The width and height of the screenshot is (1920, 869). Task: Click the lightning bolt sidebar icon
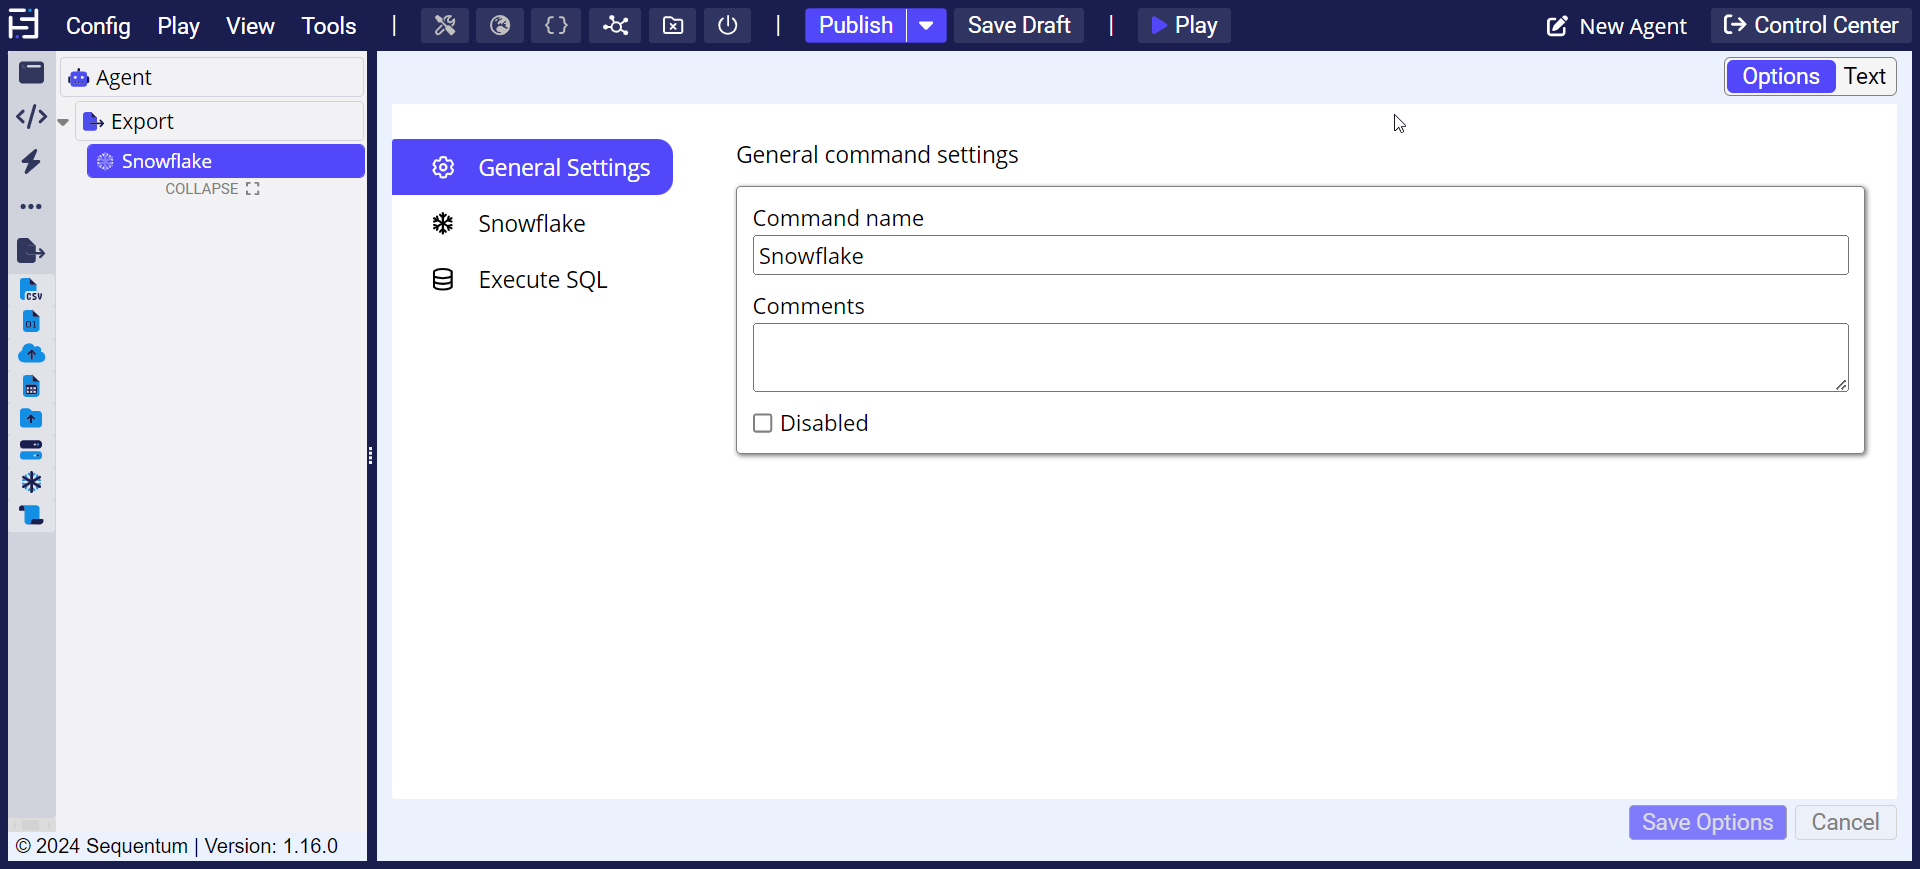click(32, 162)
